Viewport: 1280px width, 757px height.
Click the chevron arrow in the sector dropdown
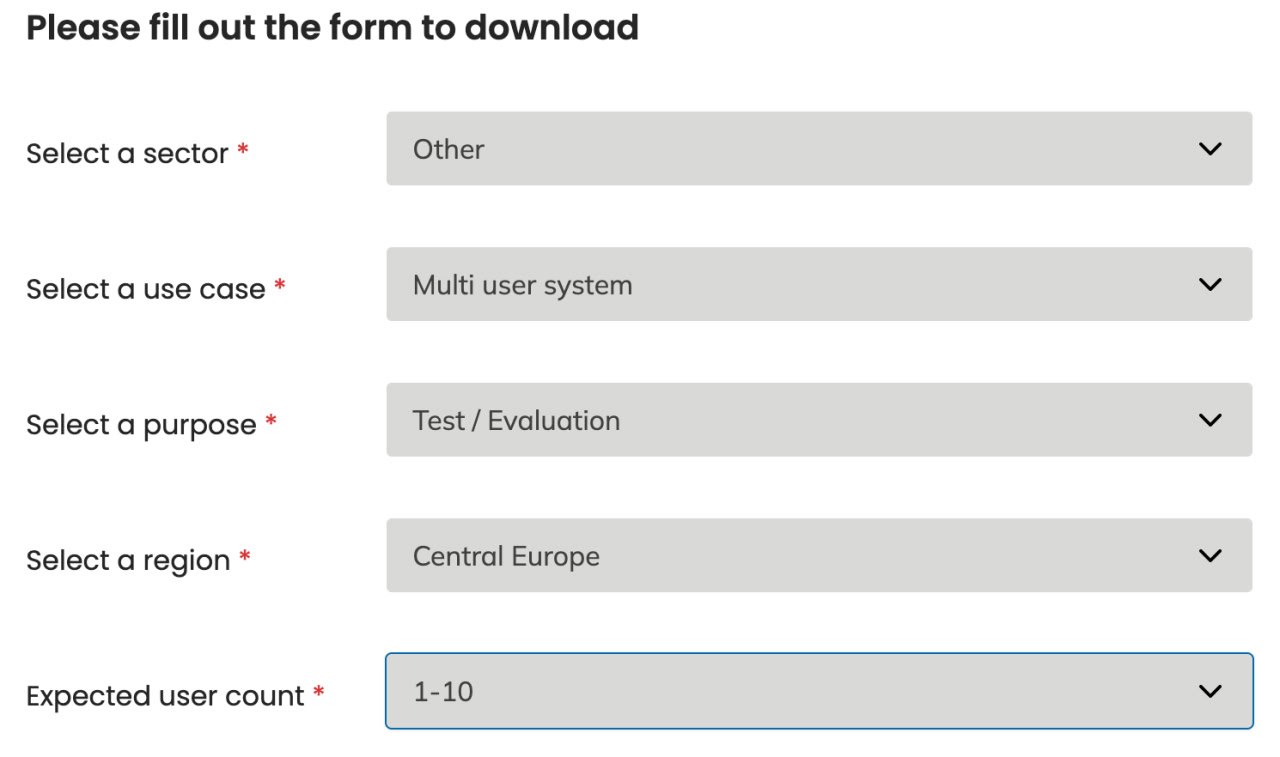(1210, 149)
